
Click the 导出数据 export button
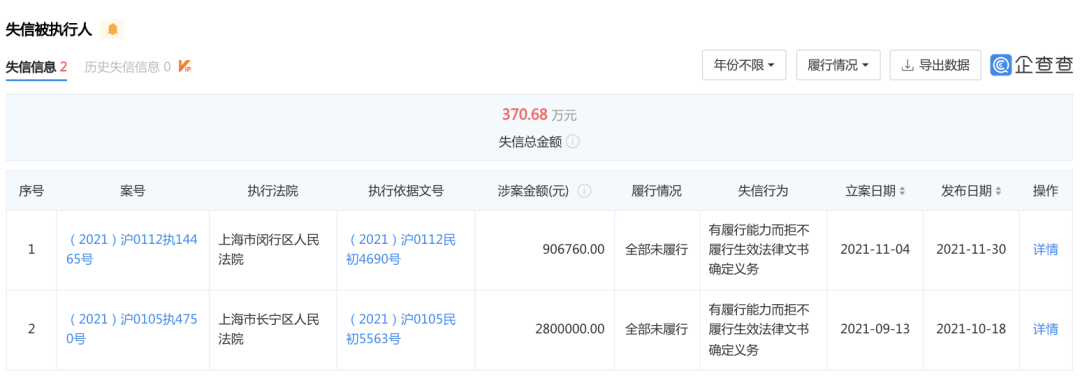click(935, 65)
